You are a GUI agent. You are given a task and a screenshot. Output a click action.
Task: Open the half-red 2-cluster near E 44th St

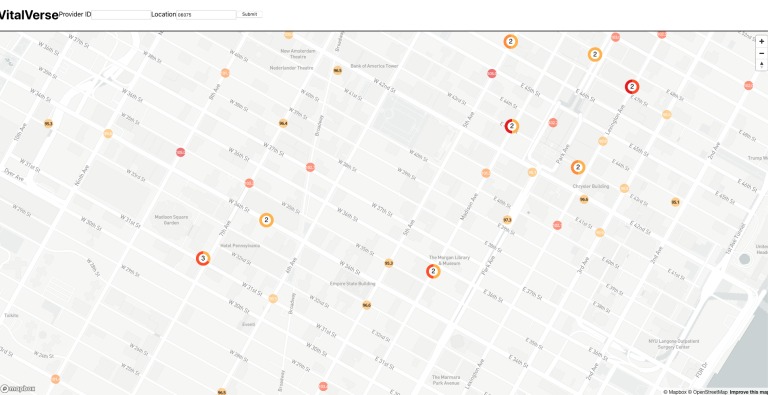[x=511, y=126]
